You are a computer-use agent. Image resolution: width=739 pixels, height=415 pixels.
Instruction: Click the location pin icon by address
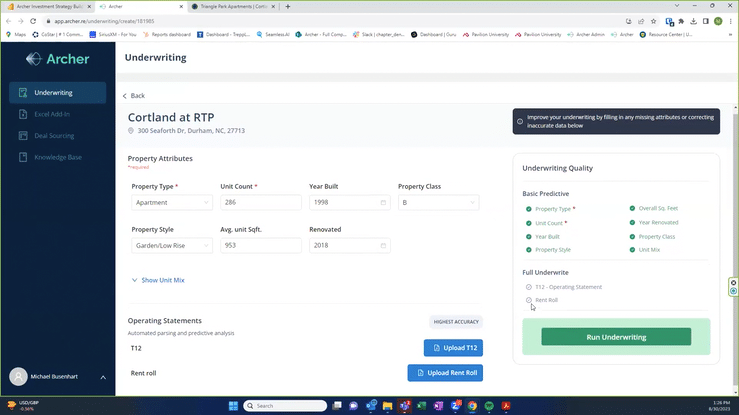click(131, 131)
